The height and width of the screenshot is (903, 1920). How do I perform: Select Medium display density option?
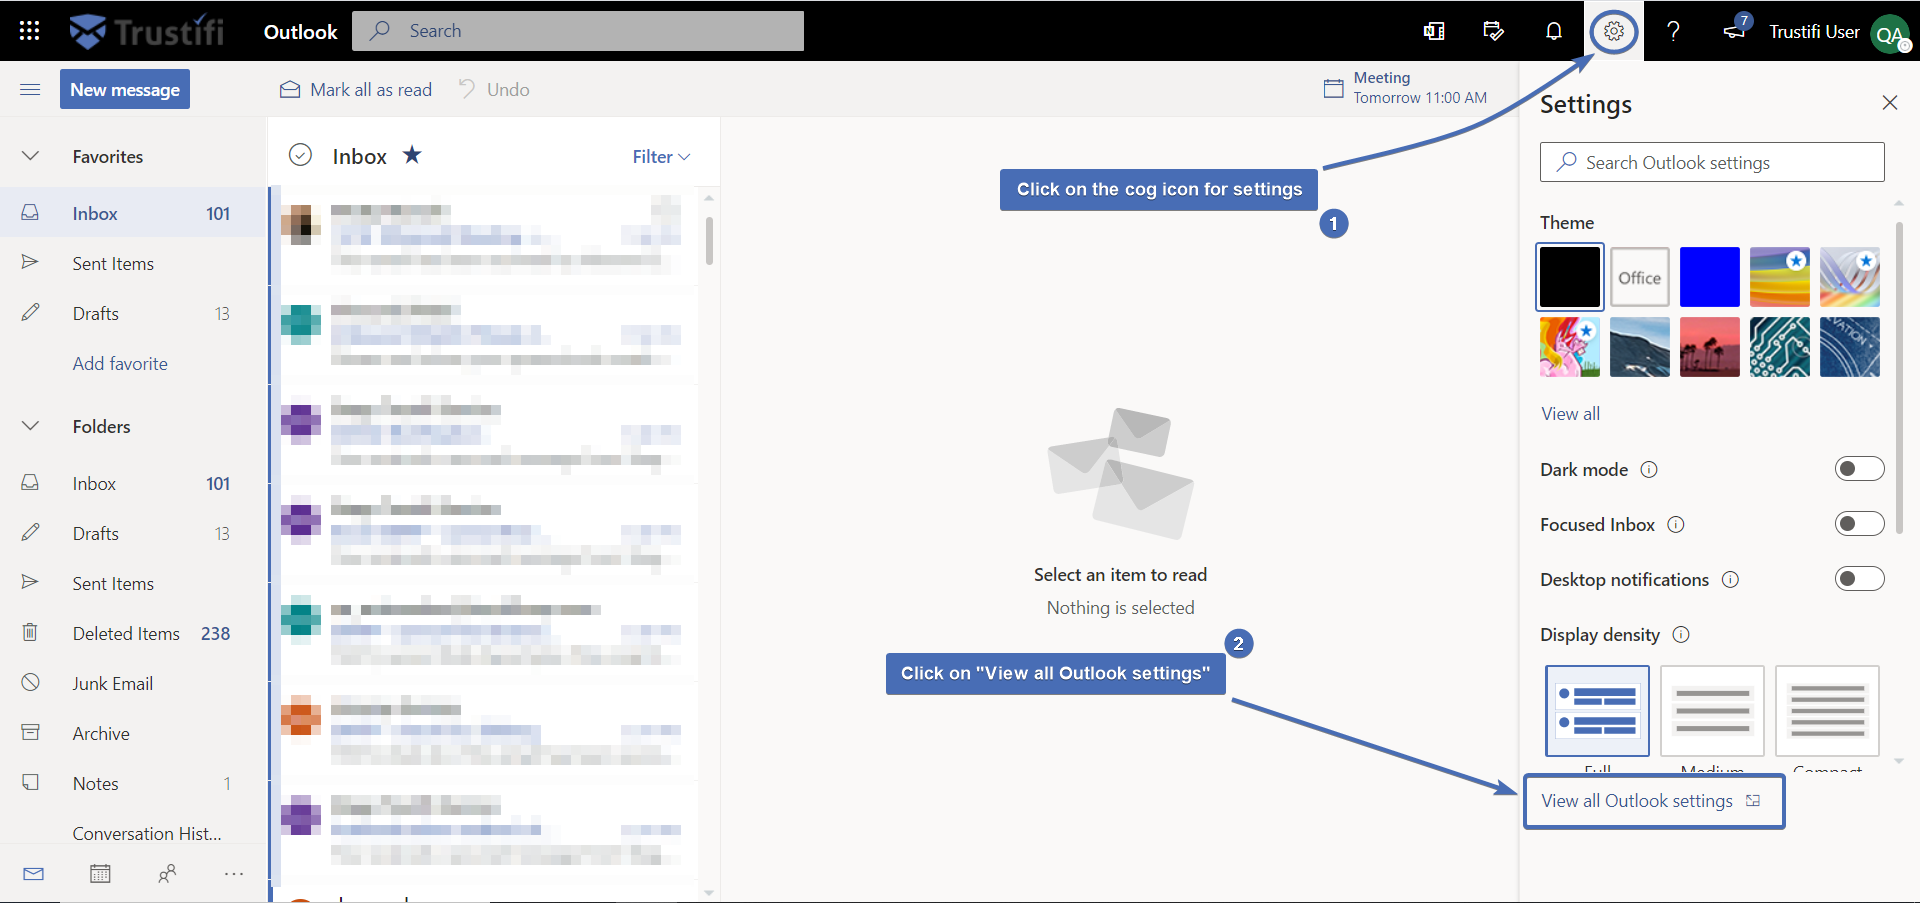[1712, 711]
